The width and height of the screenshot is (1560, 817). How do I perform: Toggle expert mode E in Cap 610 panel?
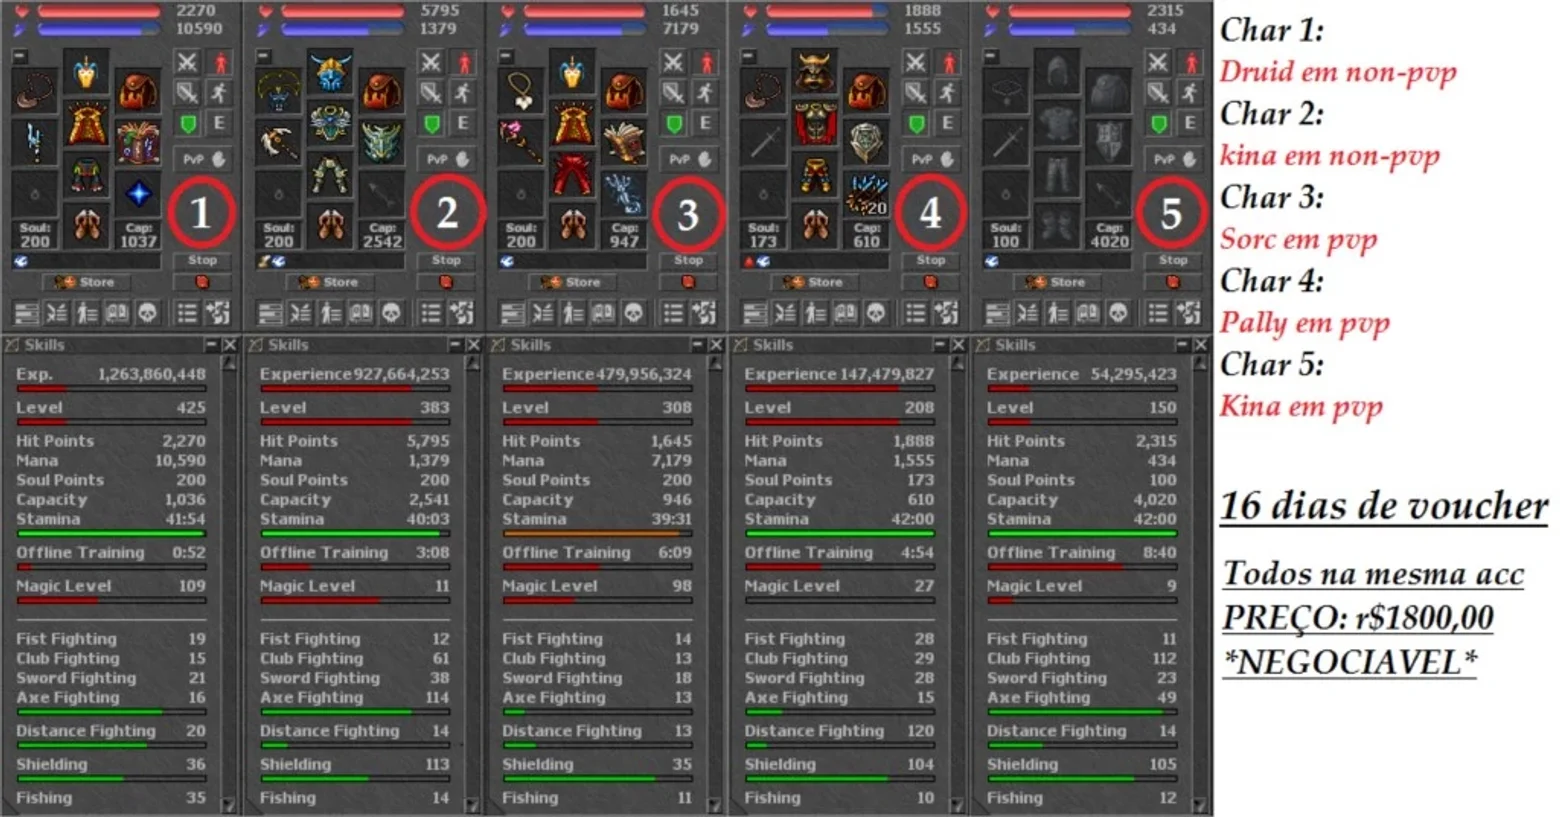click(x=949, y=124)
